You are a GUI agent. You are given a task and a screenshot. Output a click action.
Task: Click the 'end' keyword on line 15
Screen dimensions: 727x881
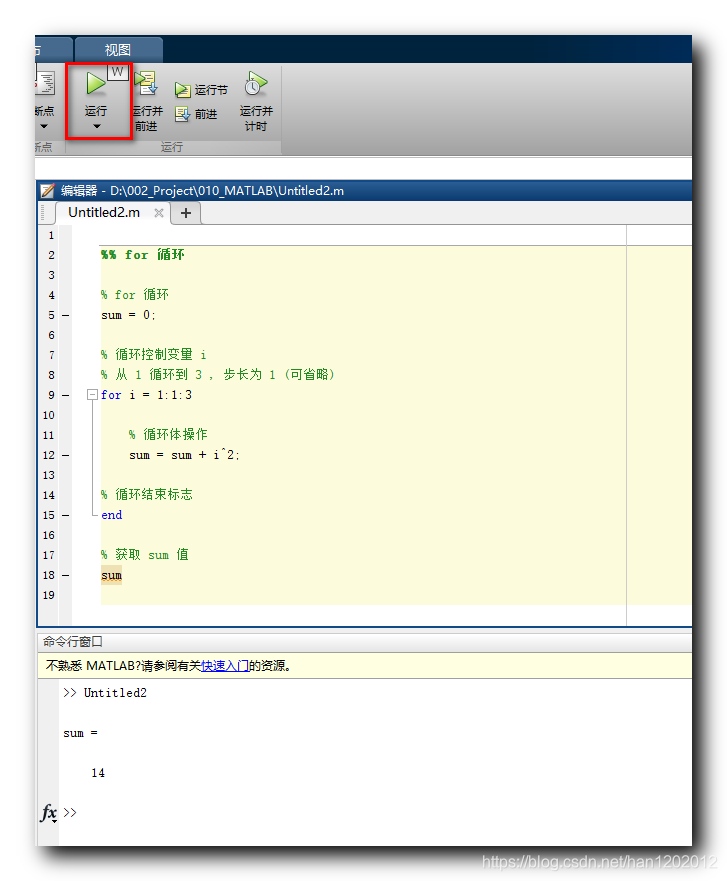(x=112, y=515)
